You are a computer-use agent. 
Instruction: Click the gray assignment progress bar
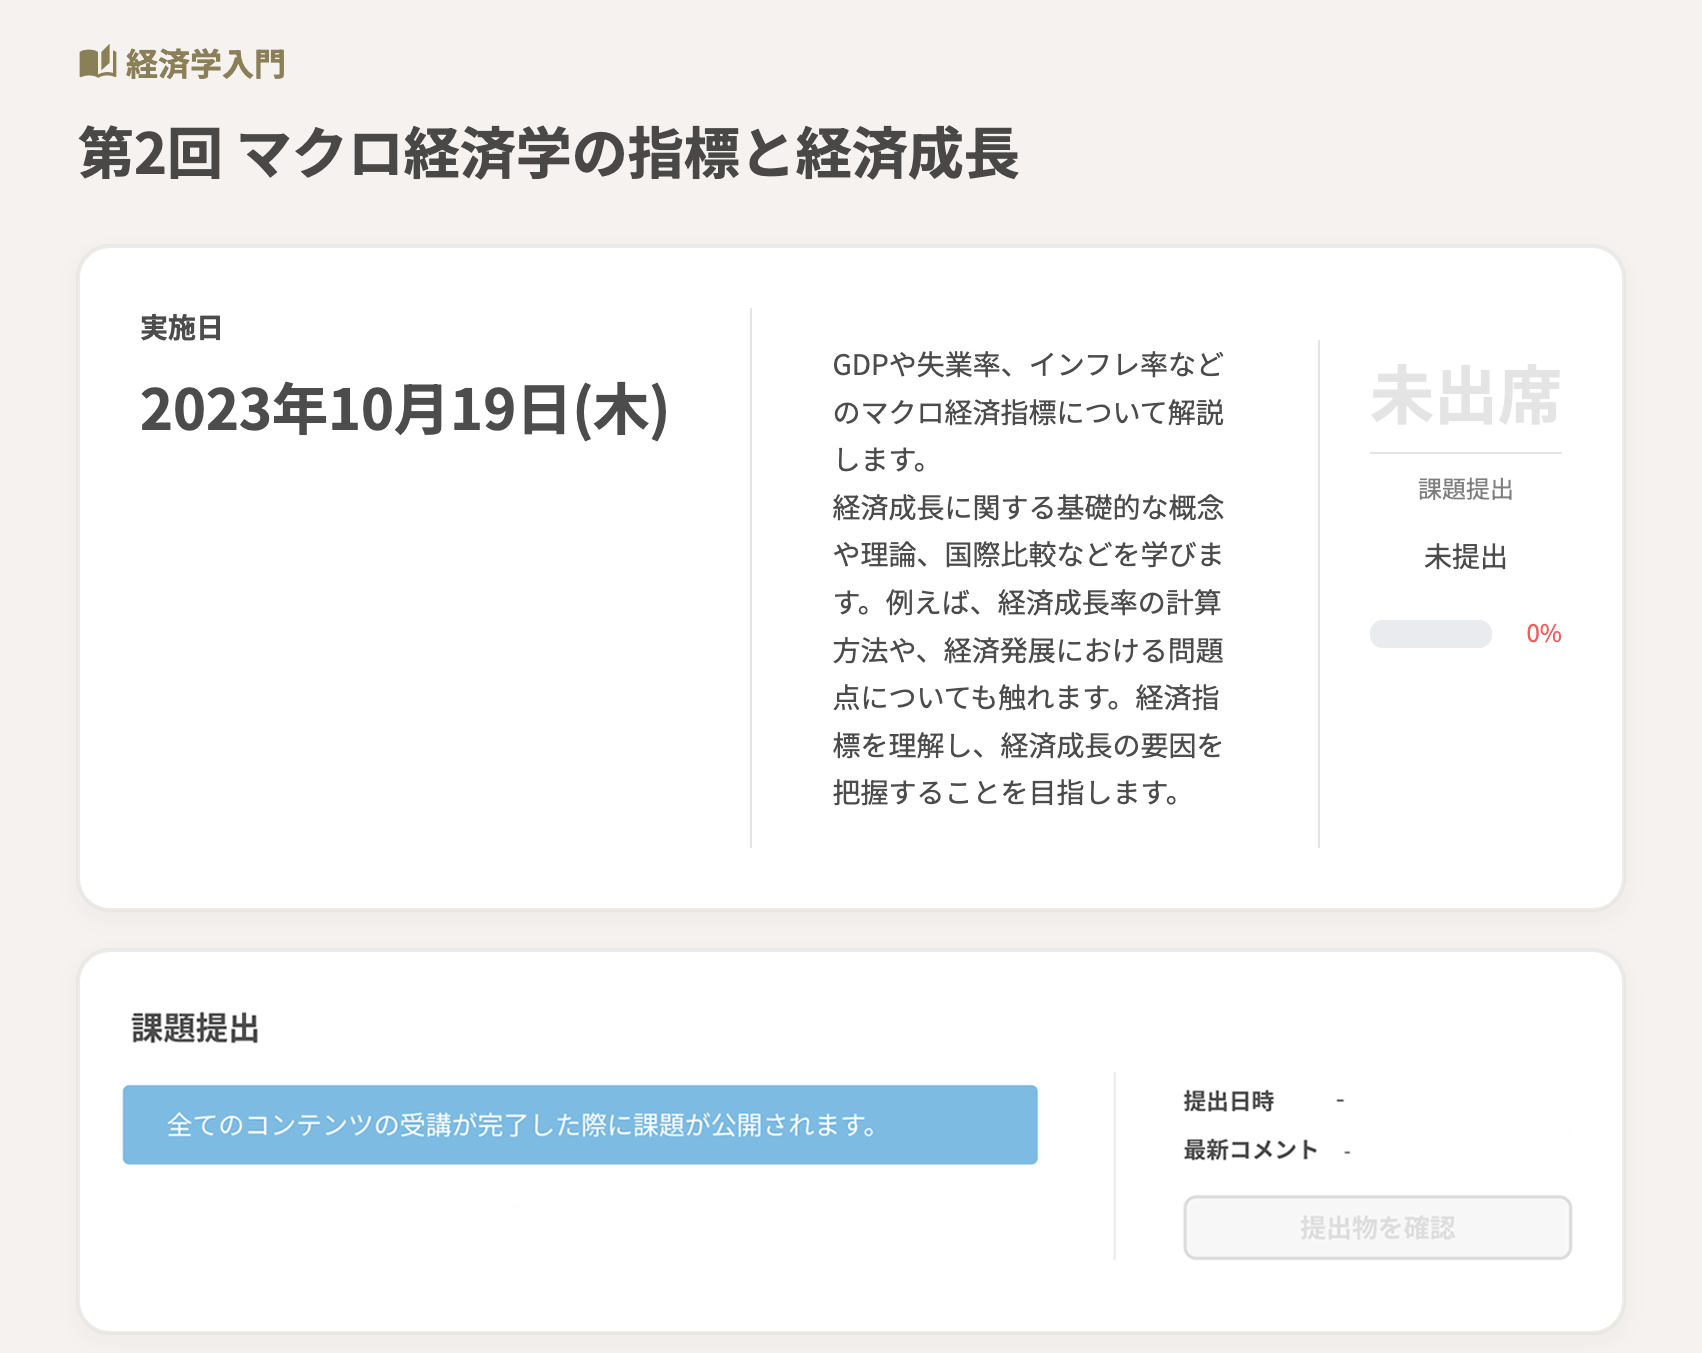pyautogui.click(x=1430, y=634)
